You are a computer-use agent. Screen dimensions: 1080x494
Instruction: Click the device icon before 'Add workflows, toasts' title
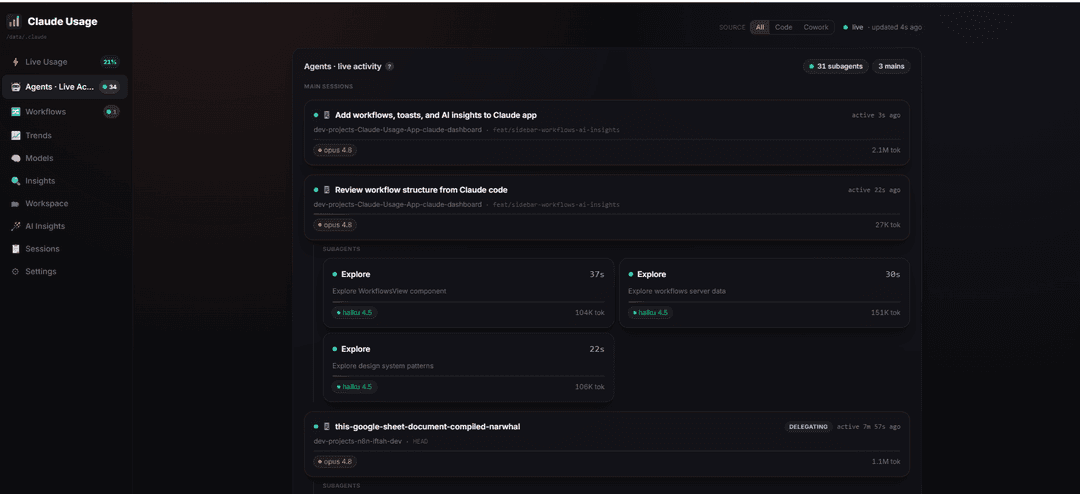(x=327, y=115)
